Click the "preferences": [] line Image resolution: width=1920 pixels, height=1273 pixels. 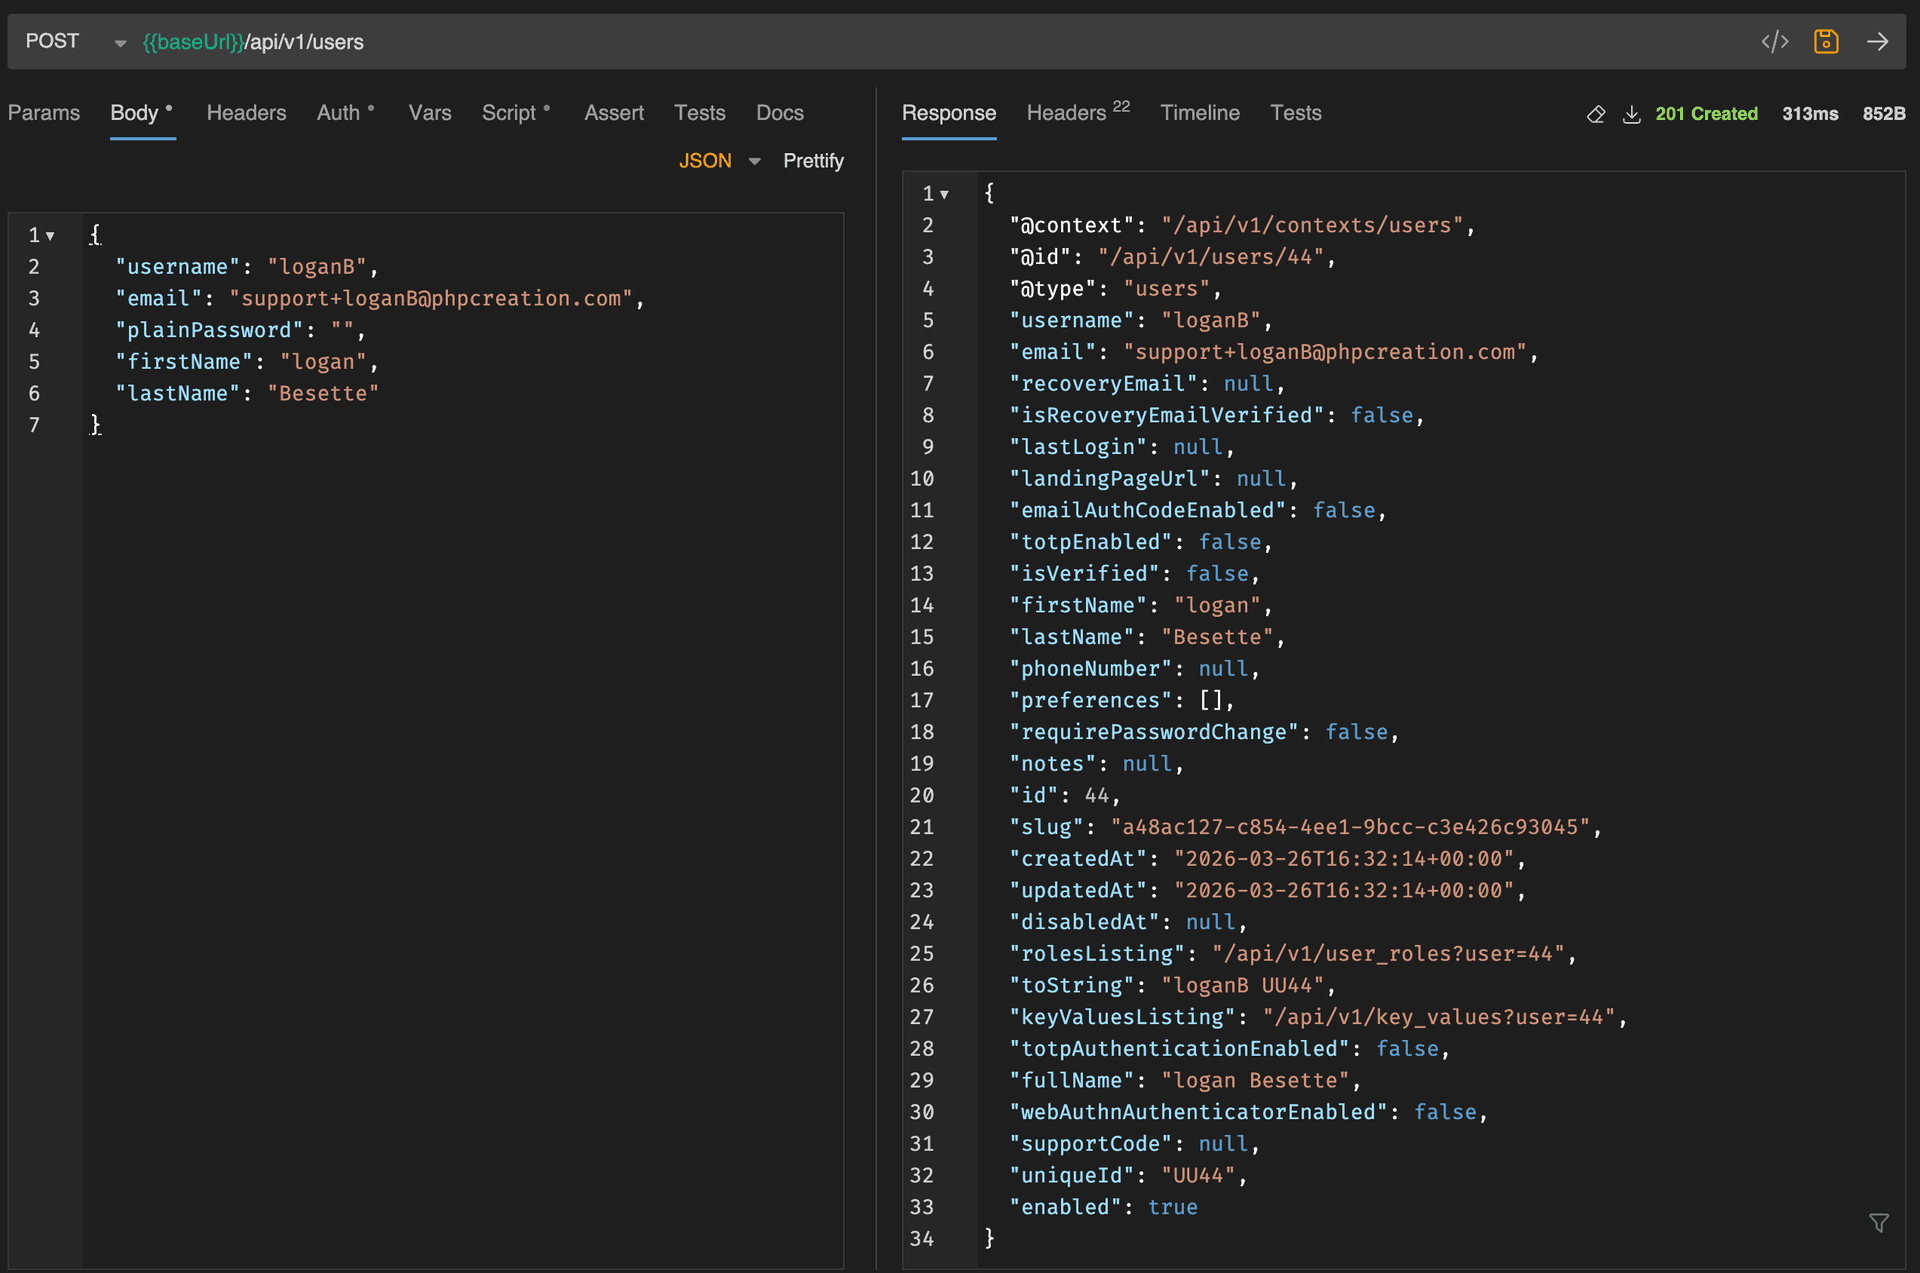coord(1122,701)
